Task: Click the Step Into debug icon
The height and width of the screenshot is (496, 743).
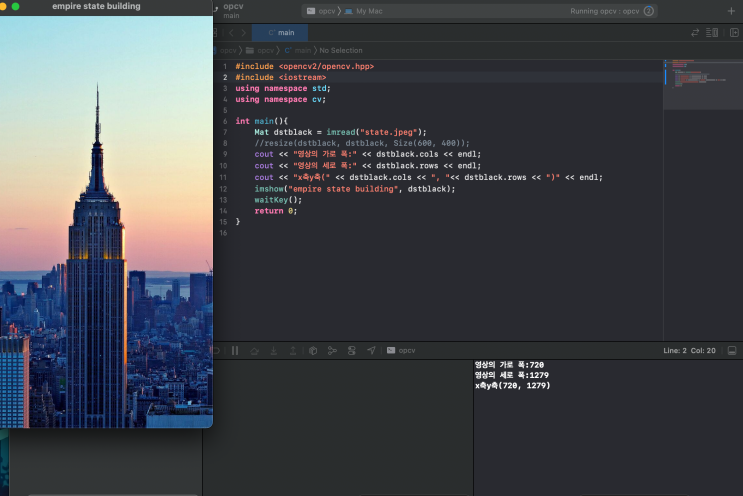Action: [274, 351]
